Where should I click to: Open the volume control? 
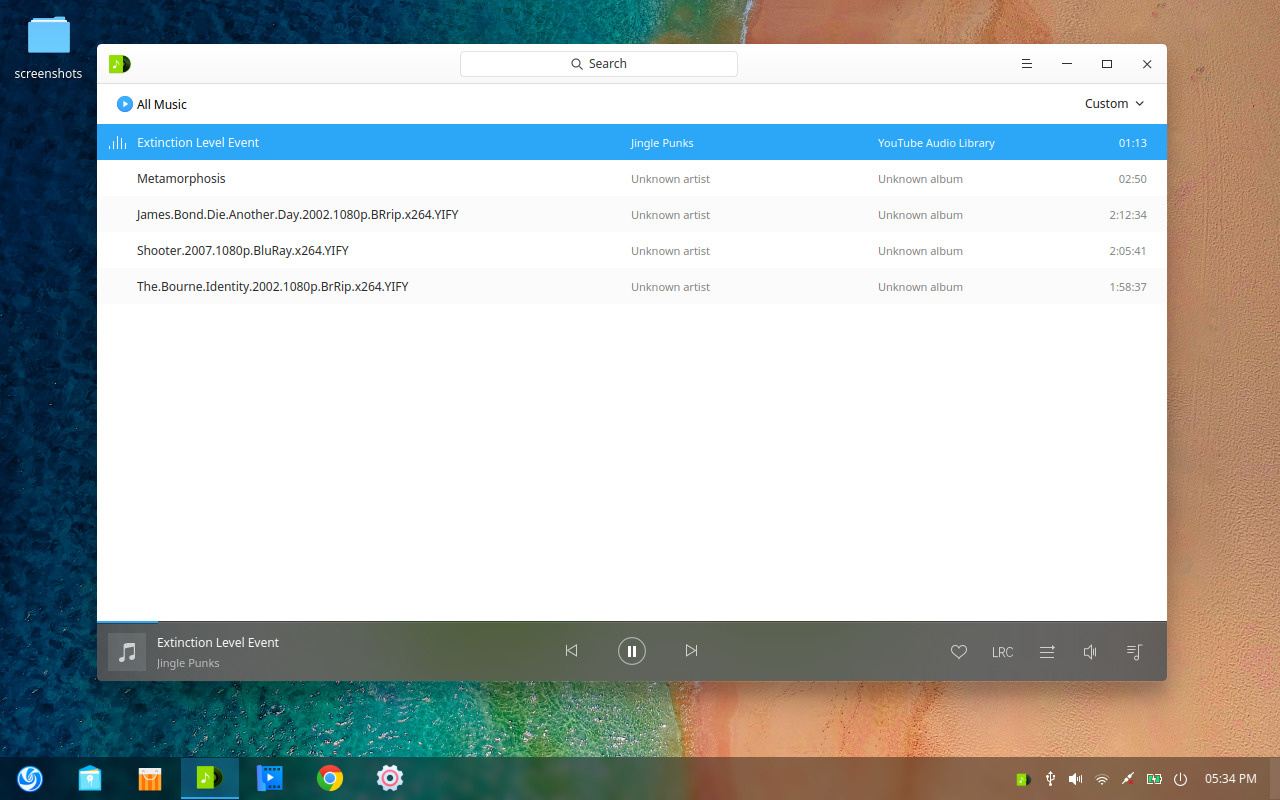(1089, 651)
